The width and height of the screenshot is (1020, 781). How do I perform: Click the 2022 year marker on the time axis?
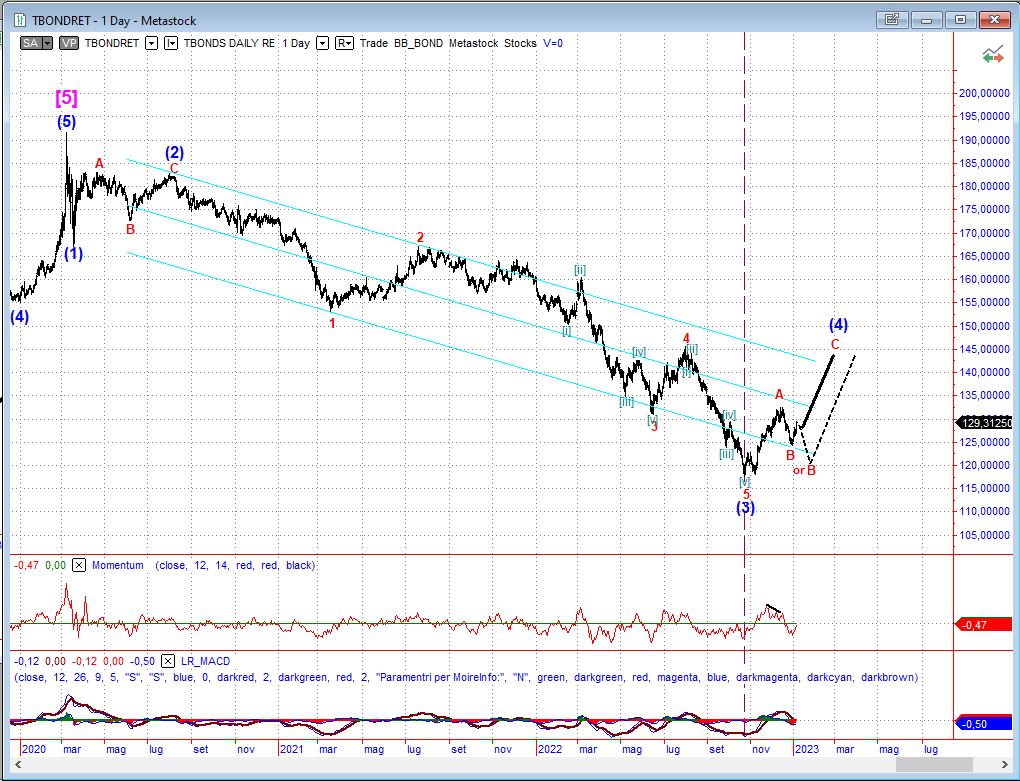(550, 749)
